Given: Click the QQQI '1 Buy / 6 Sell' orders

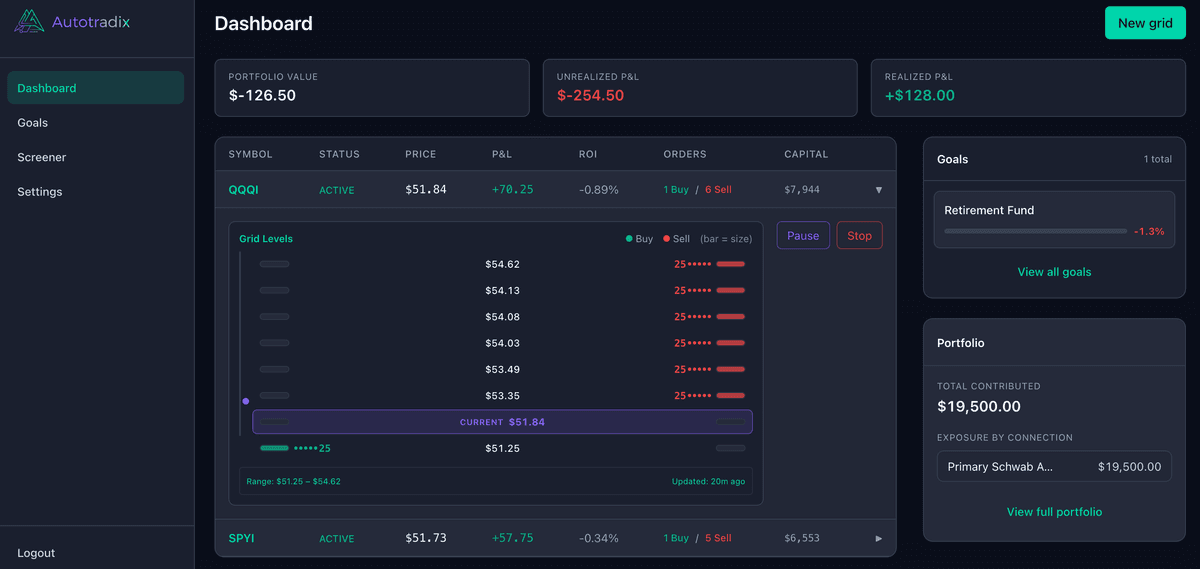Looking at the screenshot, I should coord(698,190).
